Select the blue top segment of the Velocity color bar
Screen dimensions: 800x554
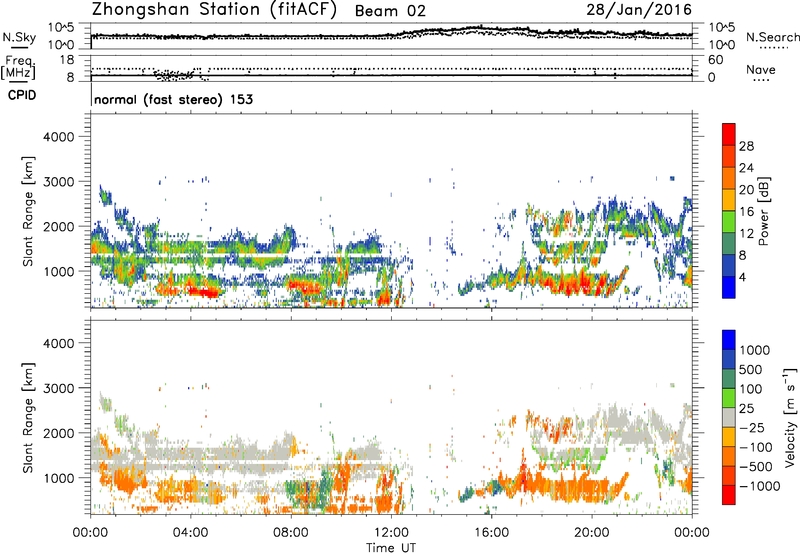pos(729,340)
